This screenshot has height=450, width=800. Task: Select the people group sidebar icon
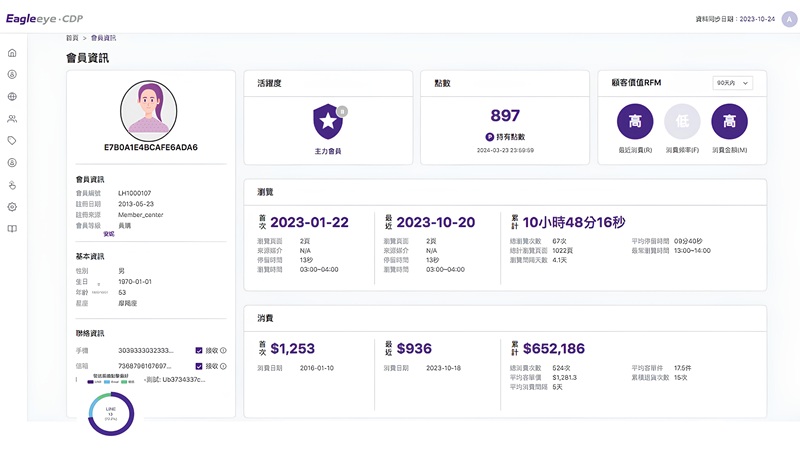(x=12, y=119)
